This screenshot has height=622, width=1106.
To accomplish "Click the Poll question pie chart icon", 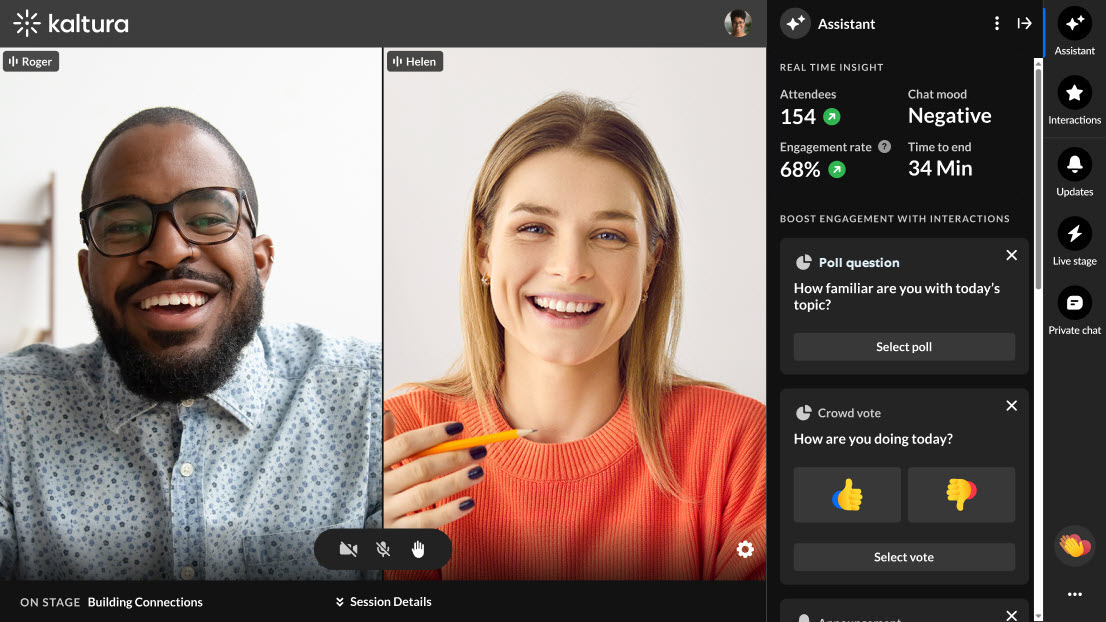I will [x=803, y=262].
